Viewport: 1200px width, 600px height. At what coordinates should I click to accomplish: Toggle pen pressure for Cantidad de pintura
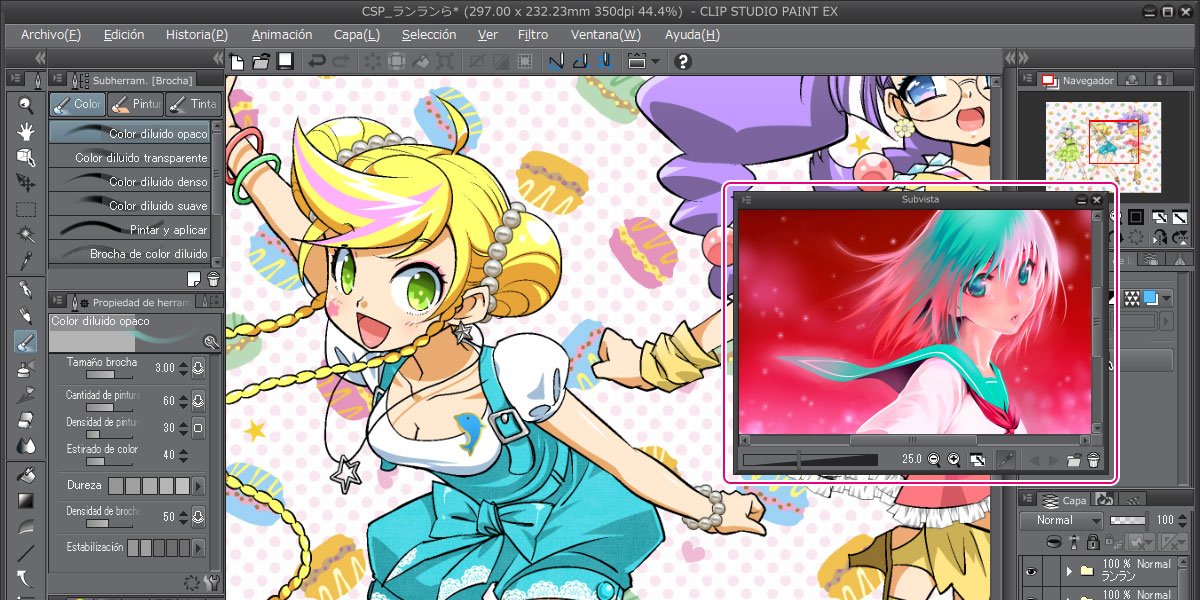coord(198,400)
